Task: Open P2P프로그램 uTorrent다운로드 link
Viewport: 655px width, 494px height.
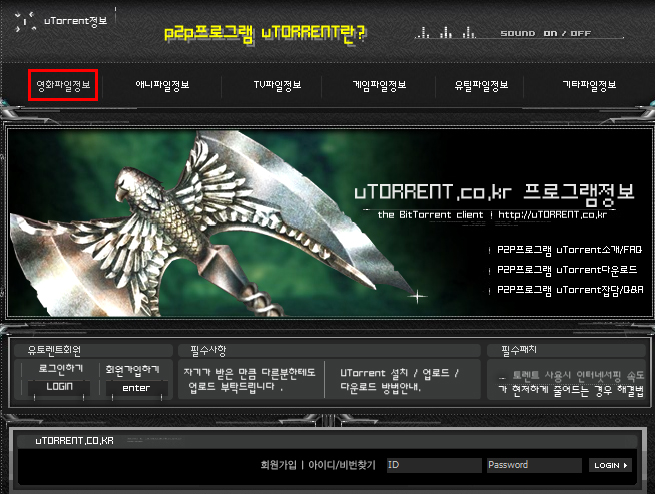Action: 567,270
